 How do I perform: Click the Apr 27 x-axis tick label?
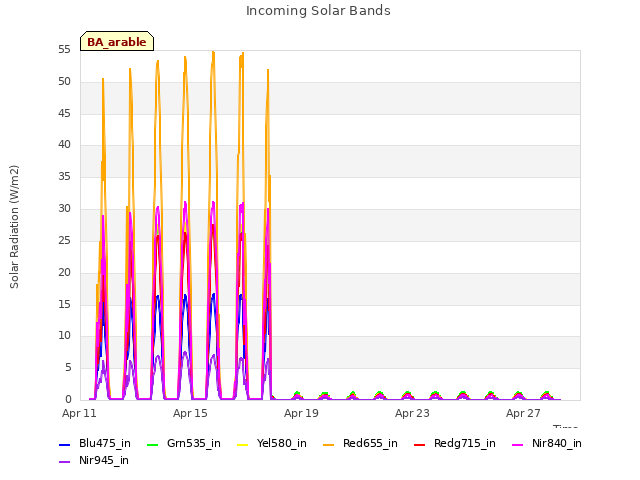point(523,413)
